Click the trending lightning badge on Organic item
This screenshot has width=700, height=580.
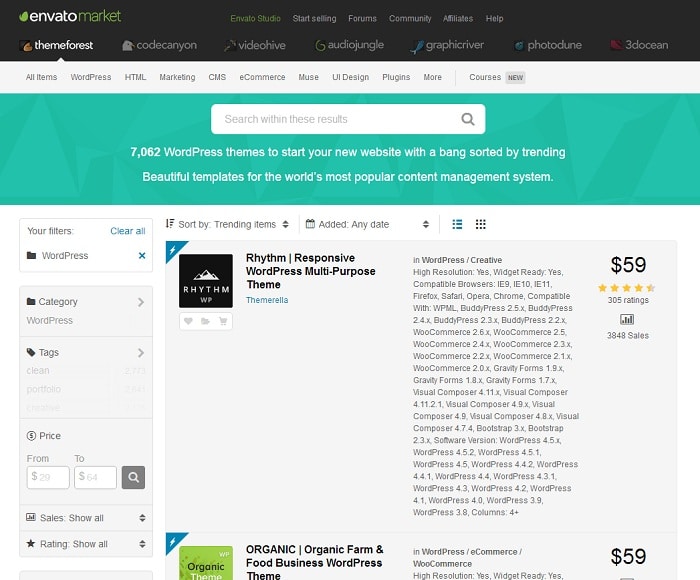pos(173,541)
